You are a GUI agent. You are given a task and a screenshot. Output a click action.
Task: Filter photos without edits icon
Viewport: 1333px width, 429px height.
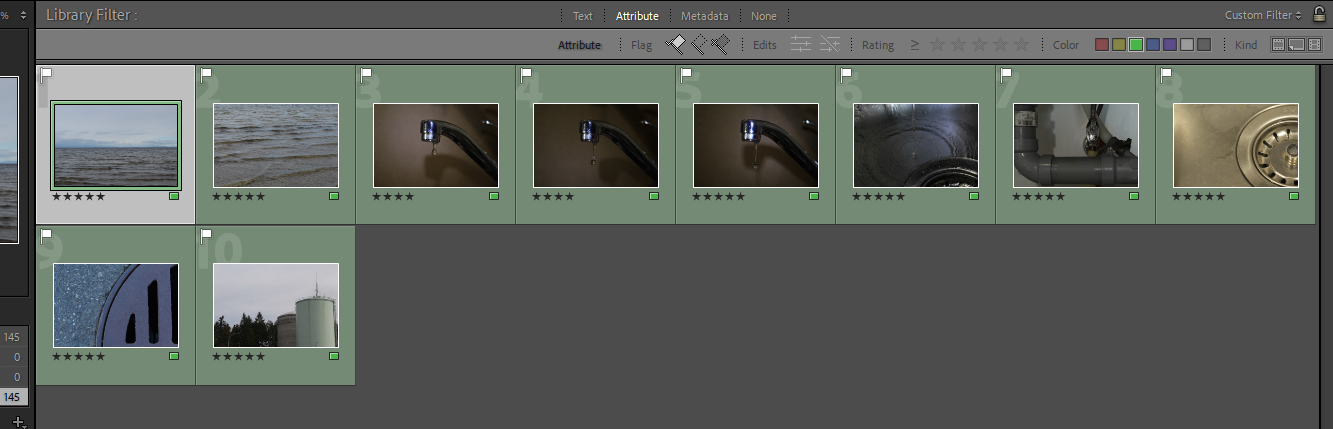pos(829,44)
